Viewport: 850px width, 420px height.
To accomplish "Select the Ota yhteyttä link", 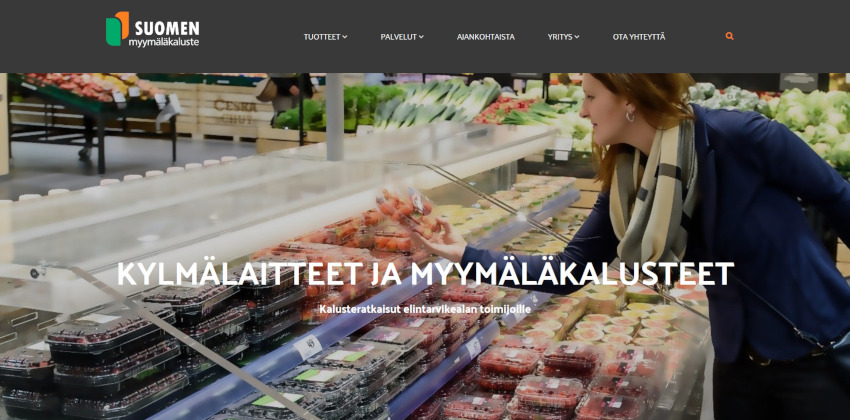I will (x=639, y=37).
